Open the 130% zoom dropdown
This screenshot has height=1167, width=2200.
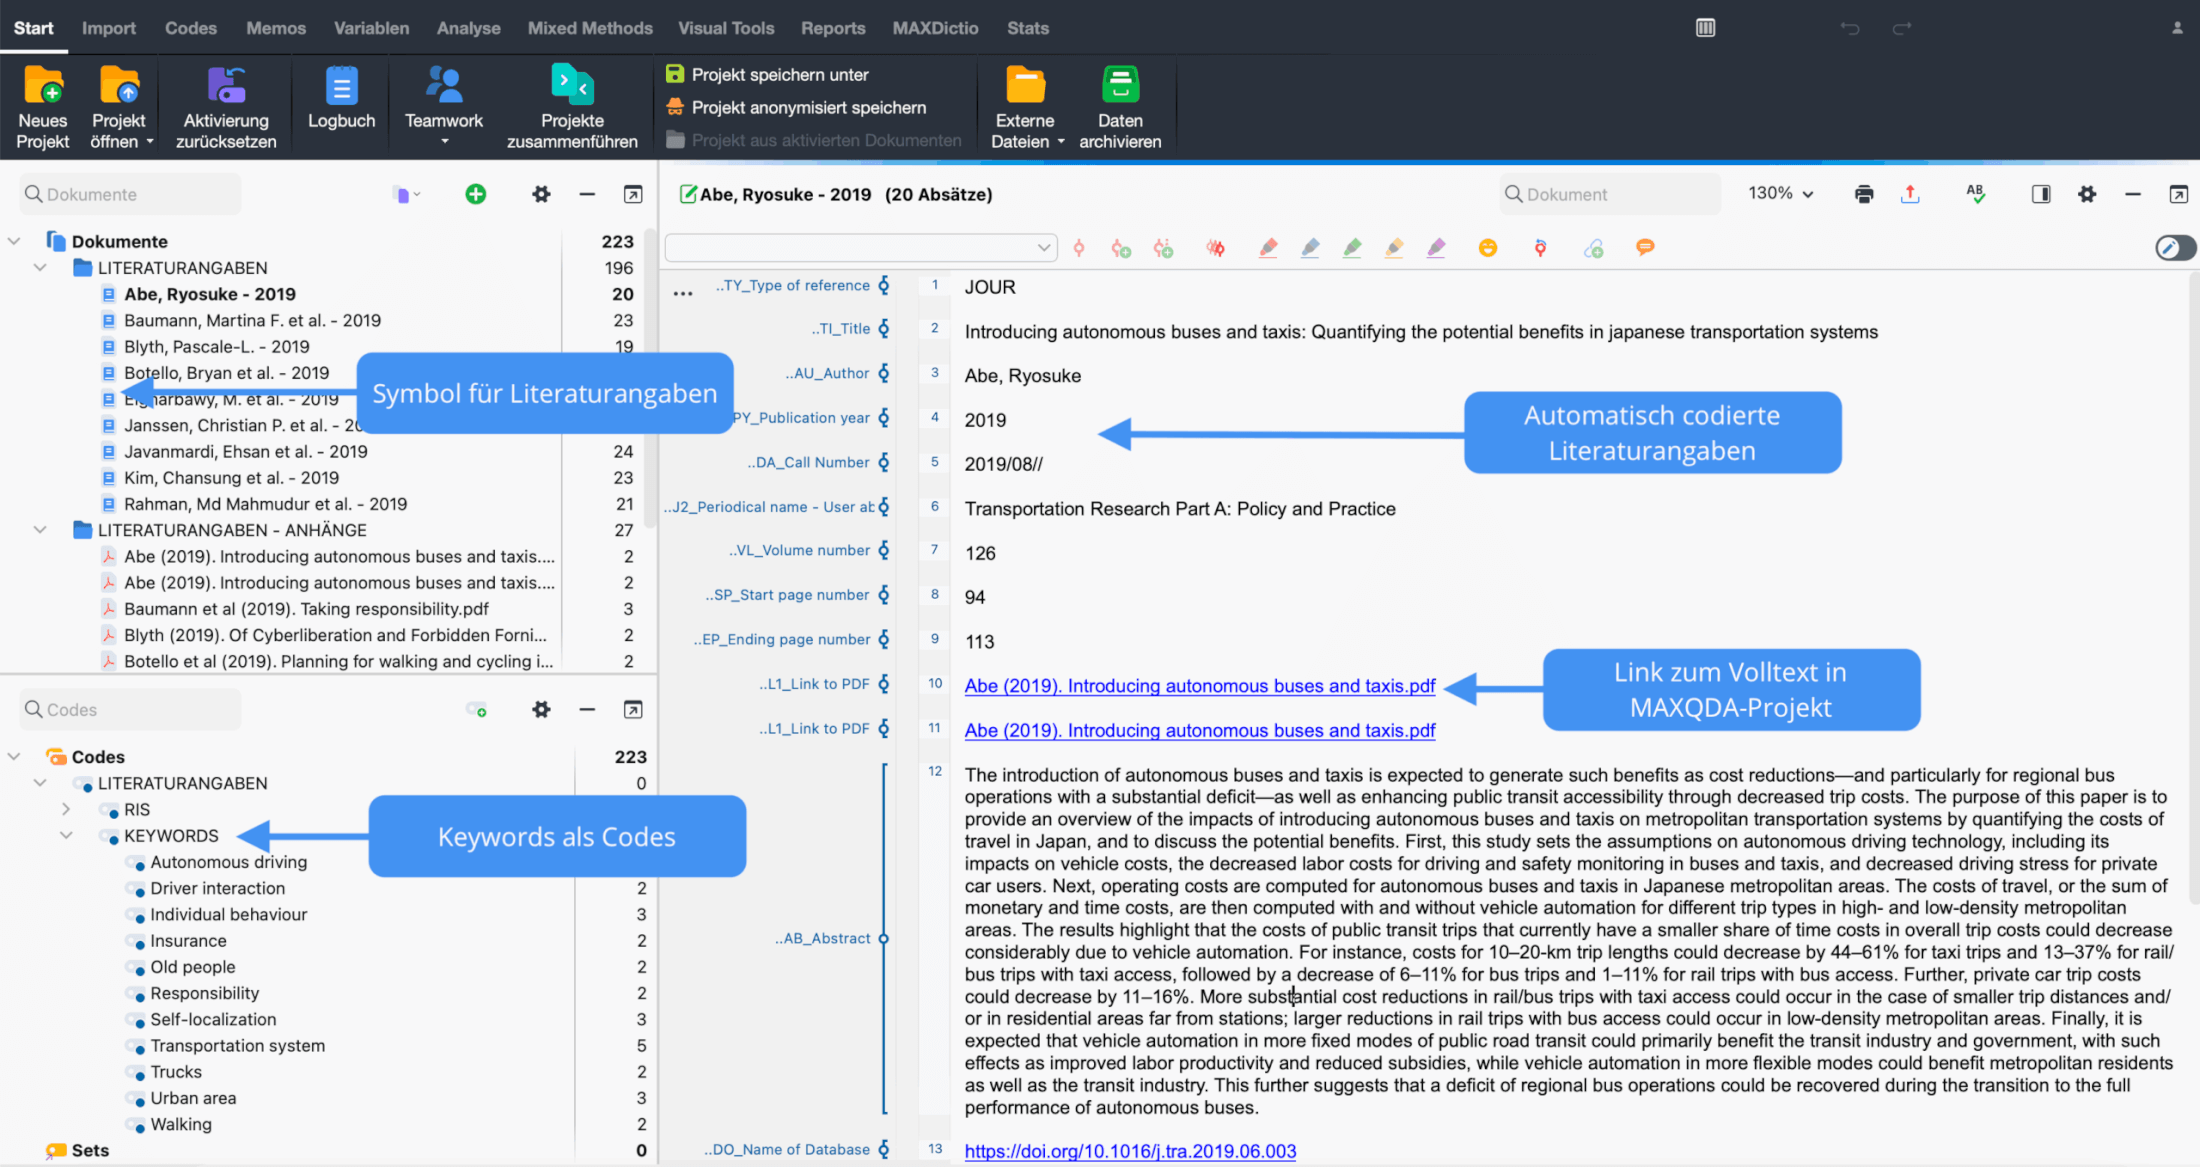[1780, 194]
